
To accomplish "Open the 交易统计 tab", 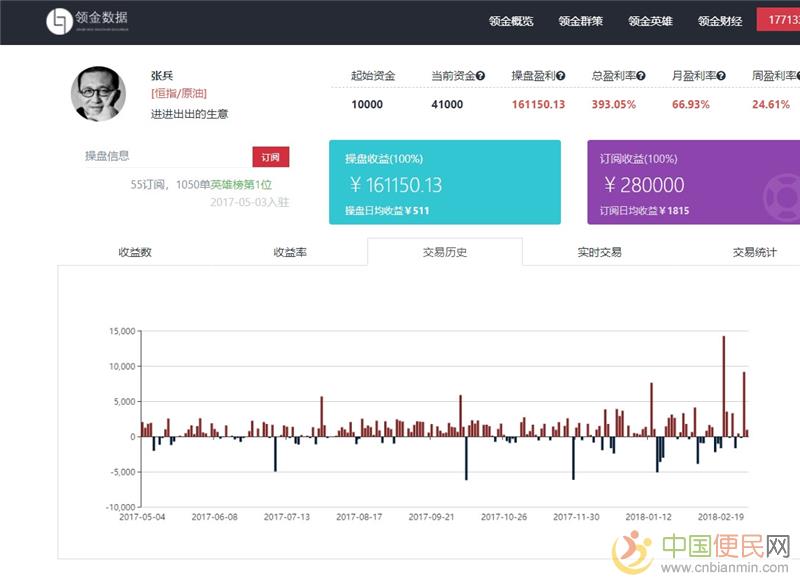I will tap(754, 252).
